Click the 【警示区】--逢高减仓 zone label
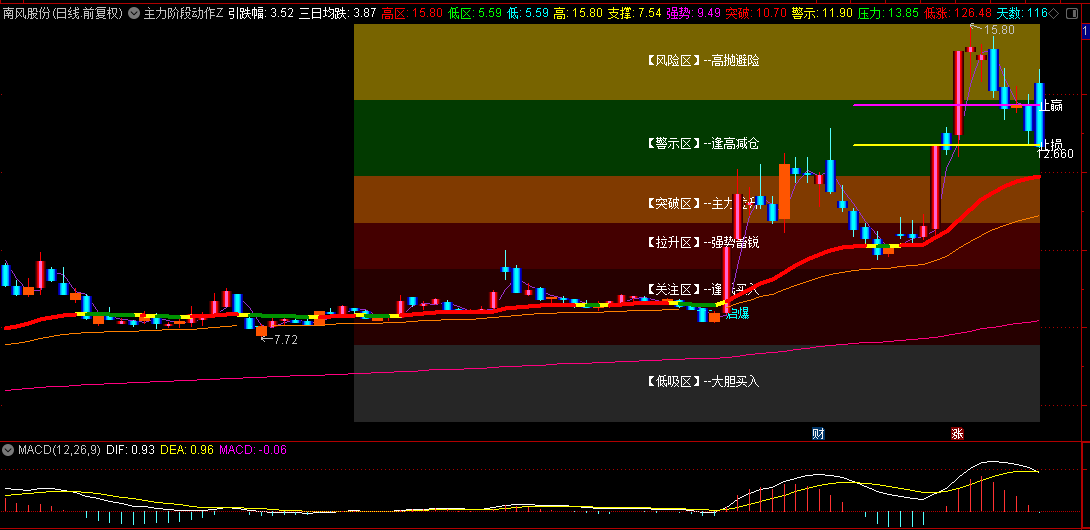Screen dimensions: 1090x530 point(703,144)
